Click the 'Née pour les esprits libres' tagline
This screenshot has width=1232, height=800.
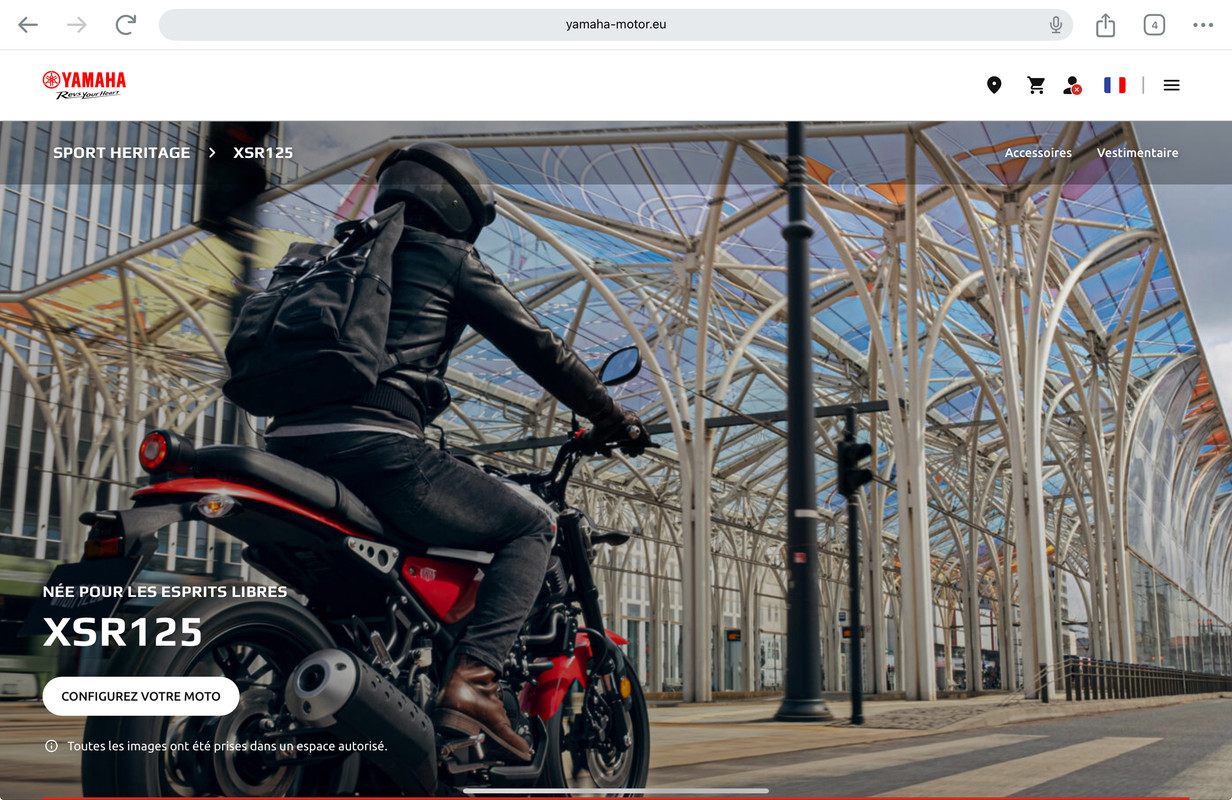[x=165, y=592]
